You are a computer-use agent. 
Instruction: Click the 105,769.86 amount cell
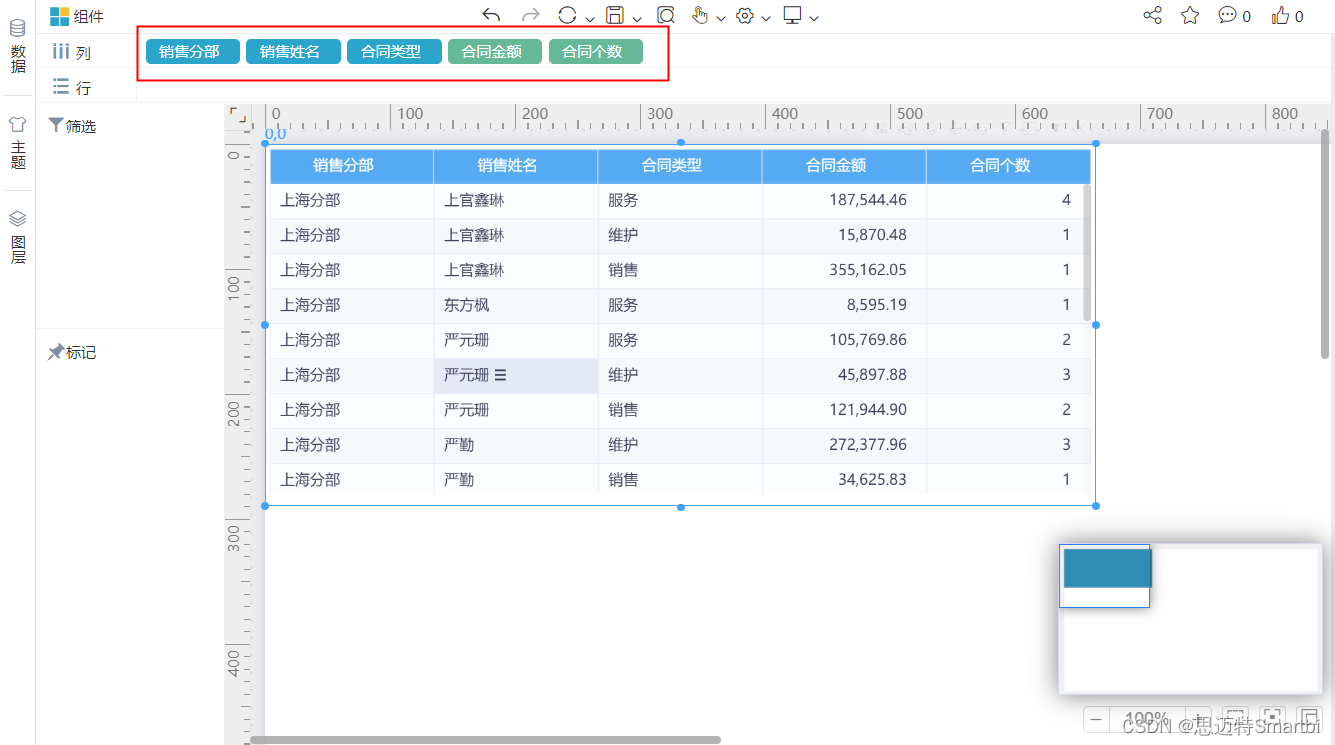coord(844,340)
